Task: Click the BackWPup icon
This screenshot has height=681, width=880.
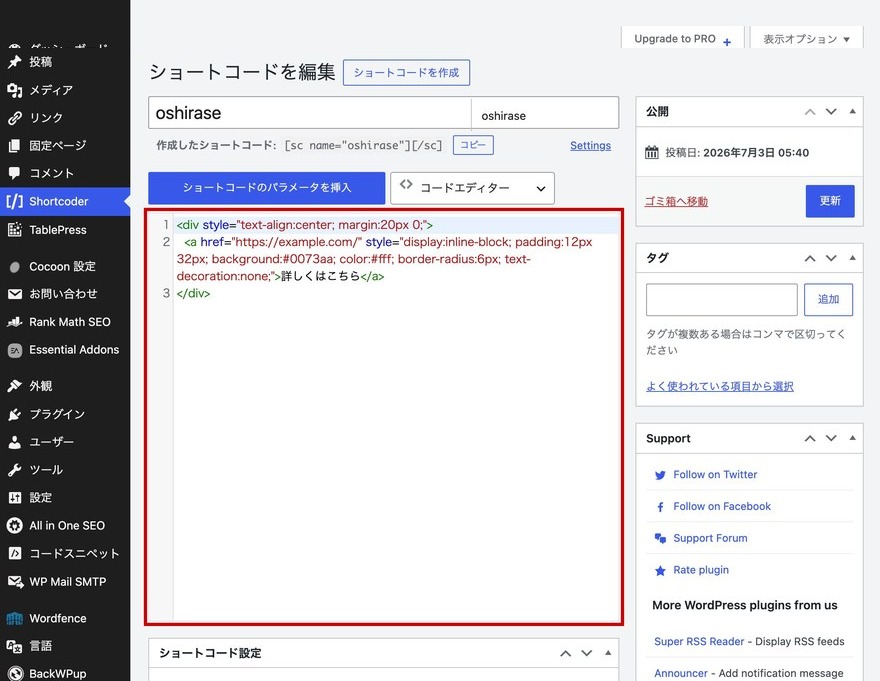Action: (x=15, y=673)
